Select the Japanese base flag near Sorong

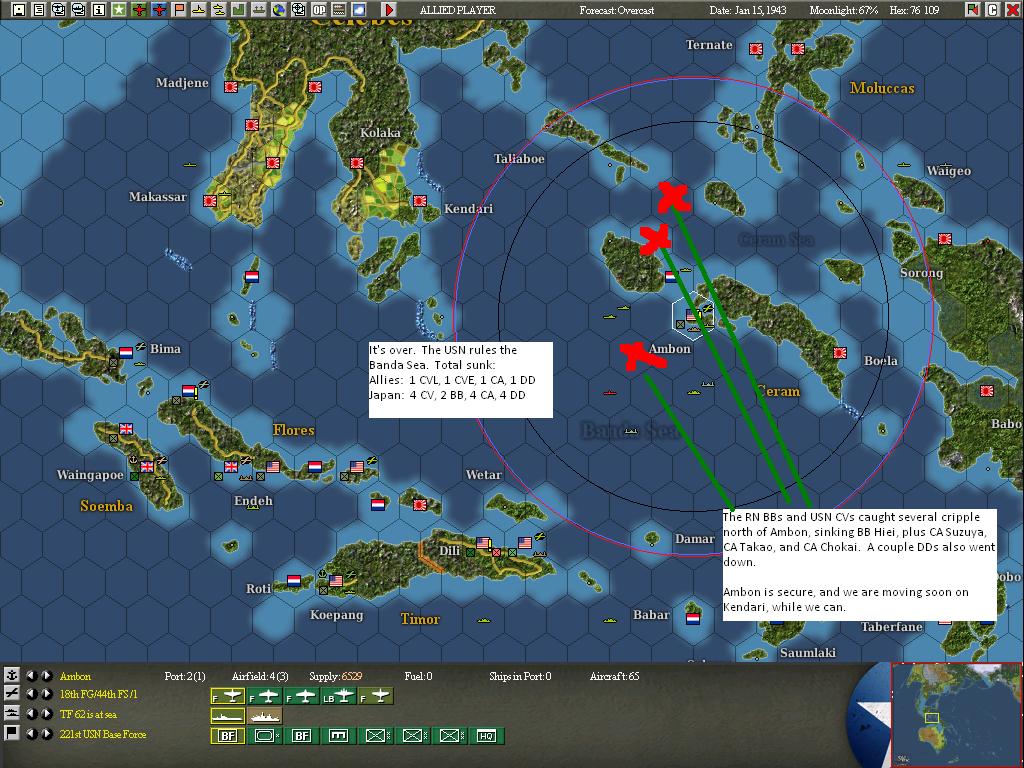[x=945, y=239]
